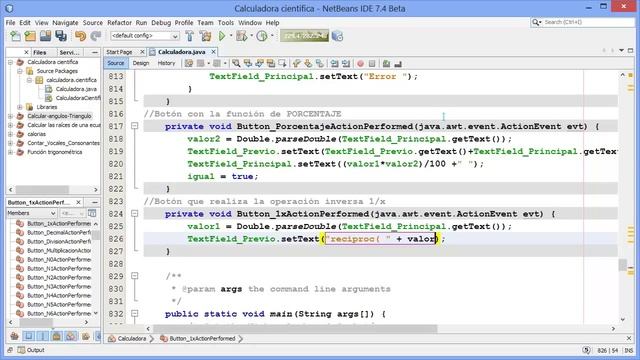Open the Members dropdown in Navigator
Image resolution: width=640 pixels, height=360 pixels.
tap(31, 213)
